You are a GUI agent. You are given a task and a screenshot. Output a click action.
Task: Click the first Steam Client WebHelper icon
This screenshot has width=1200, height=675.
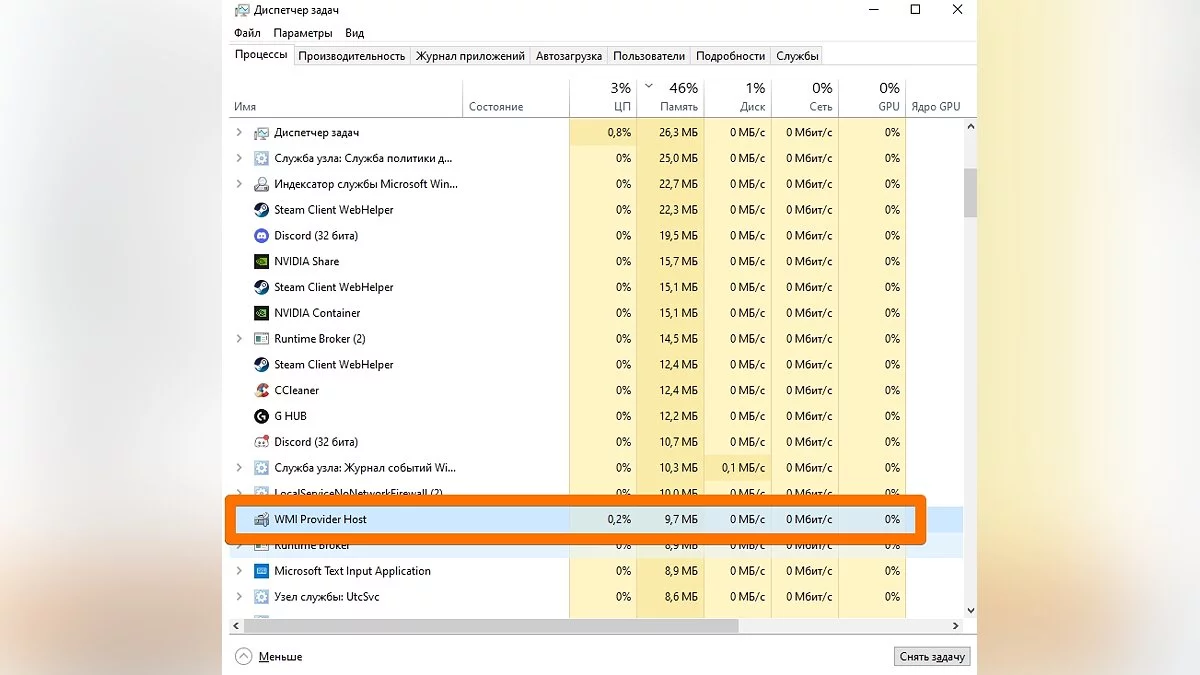point(261,210)
